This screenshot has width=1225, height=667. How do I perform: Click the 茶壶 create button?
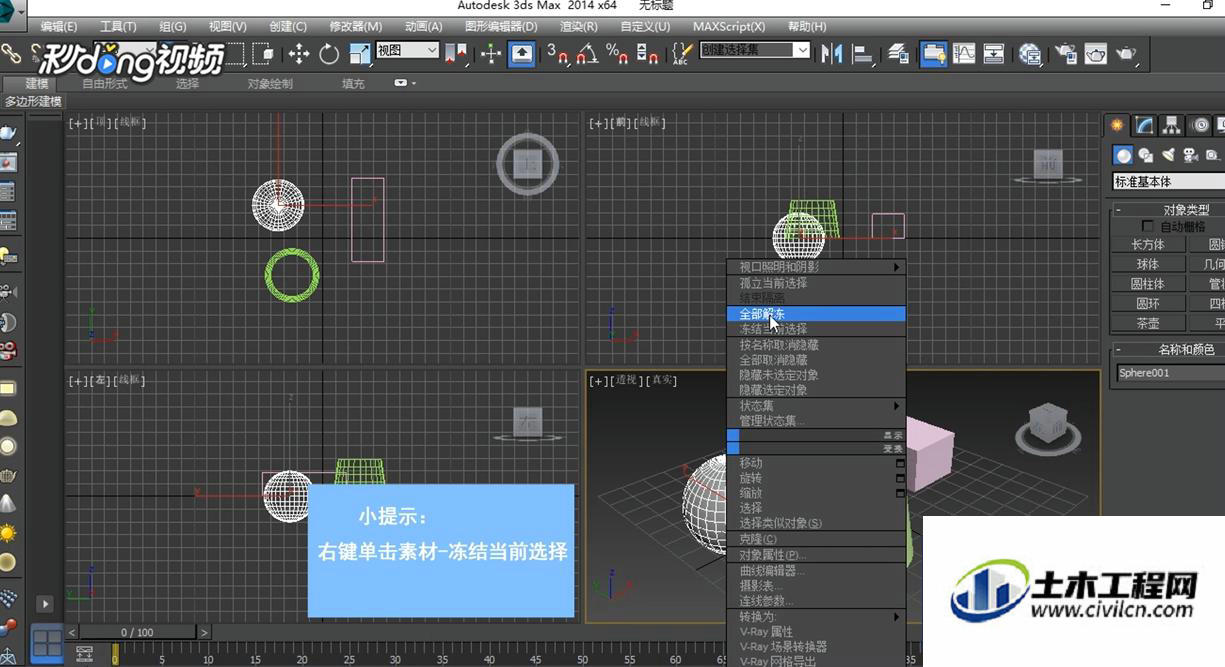pyautogui.click(x=1148, y=323)
